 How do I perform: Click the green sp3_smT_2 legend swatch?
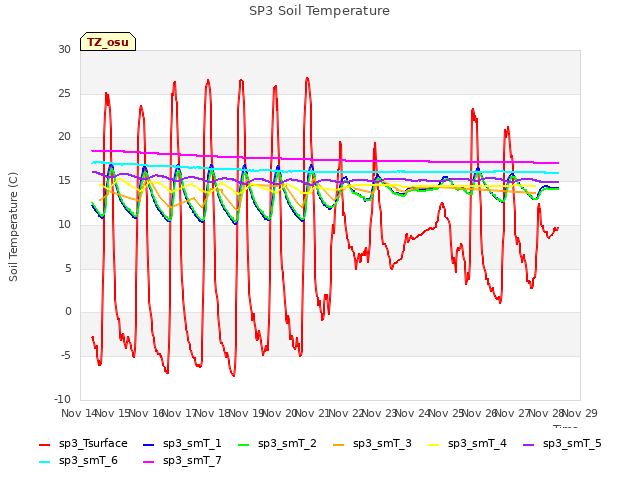pos(244,444)
